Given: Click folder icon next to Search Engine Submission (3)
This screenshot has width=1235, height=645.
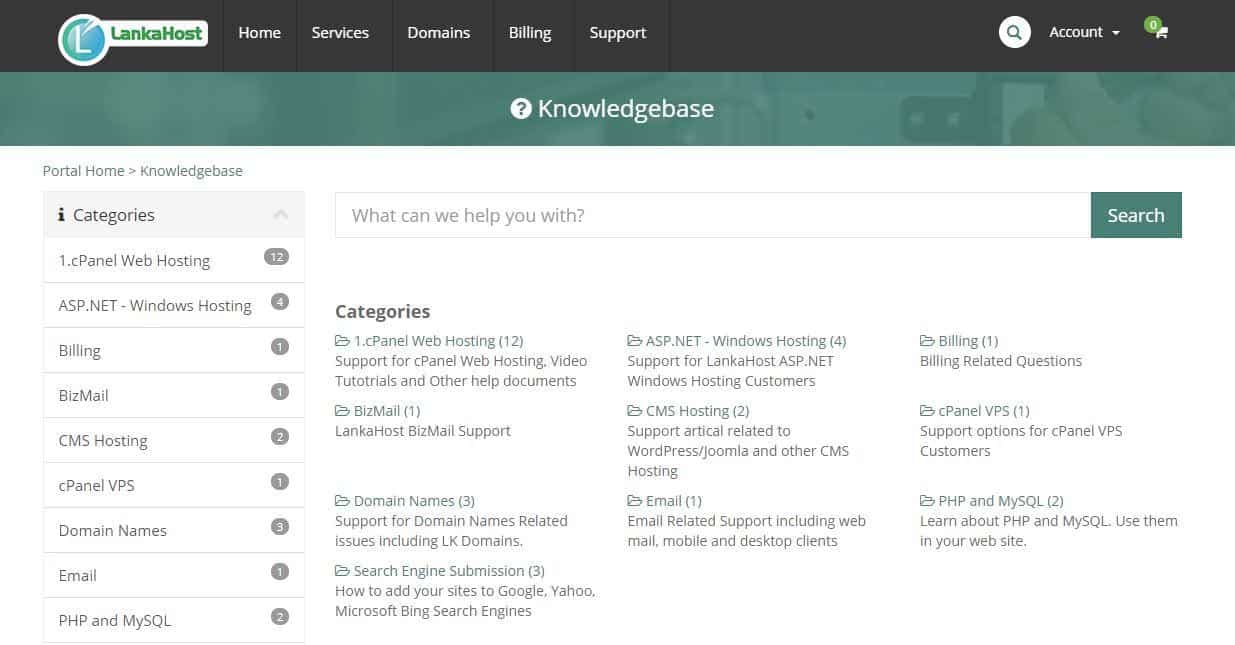Looking at the screenshot, I should point(342,571).
